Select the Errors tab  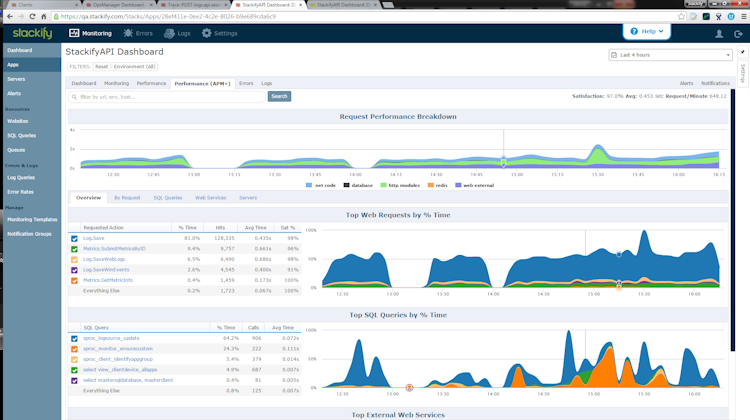[246, 83]
